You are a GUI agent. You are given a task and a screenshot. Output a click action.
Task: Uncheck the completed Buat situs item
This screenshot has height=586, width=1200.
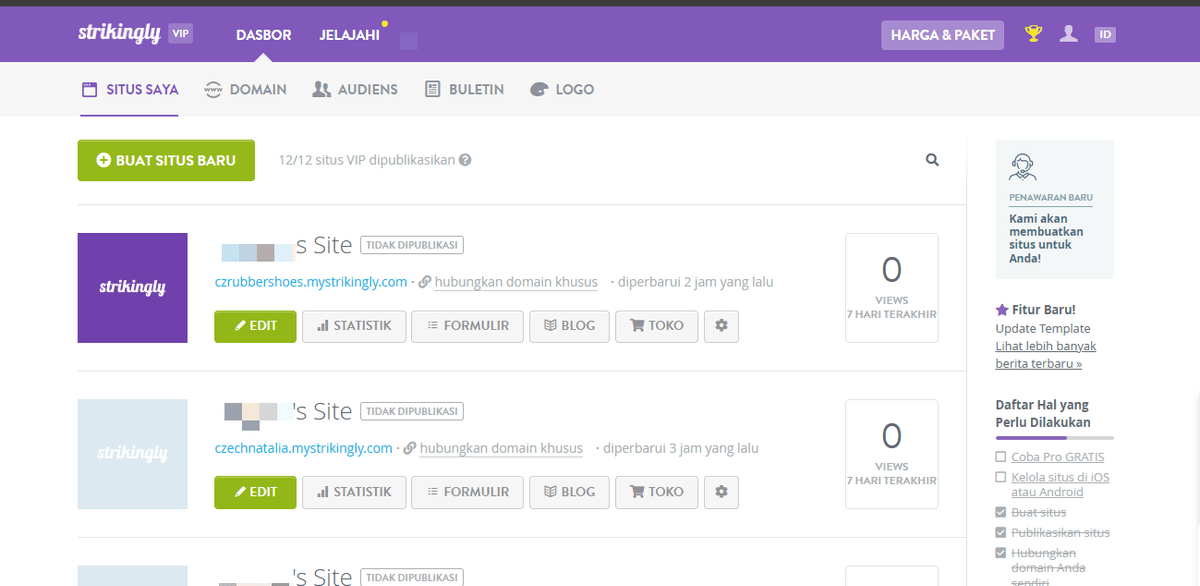(x=1000, y=512)
